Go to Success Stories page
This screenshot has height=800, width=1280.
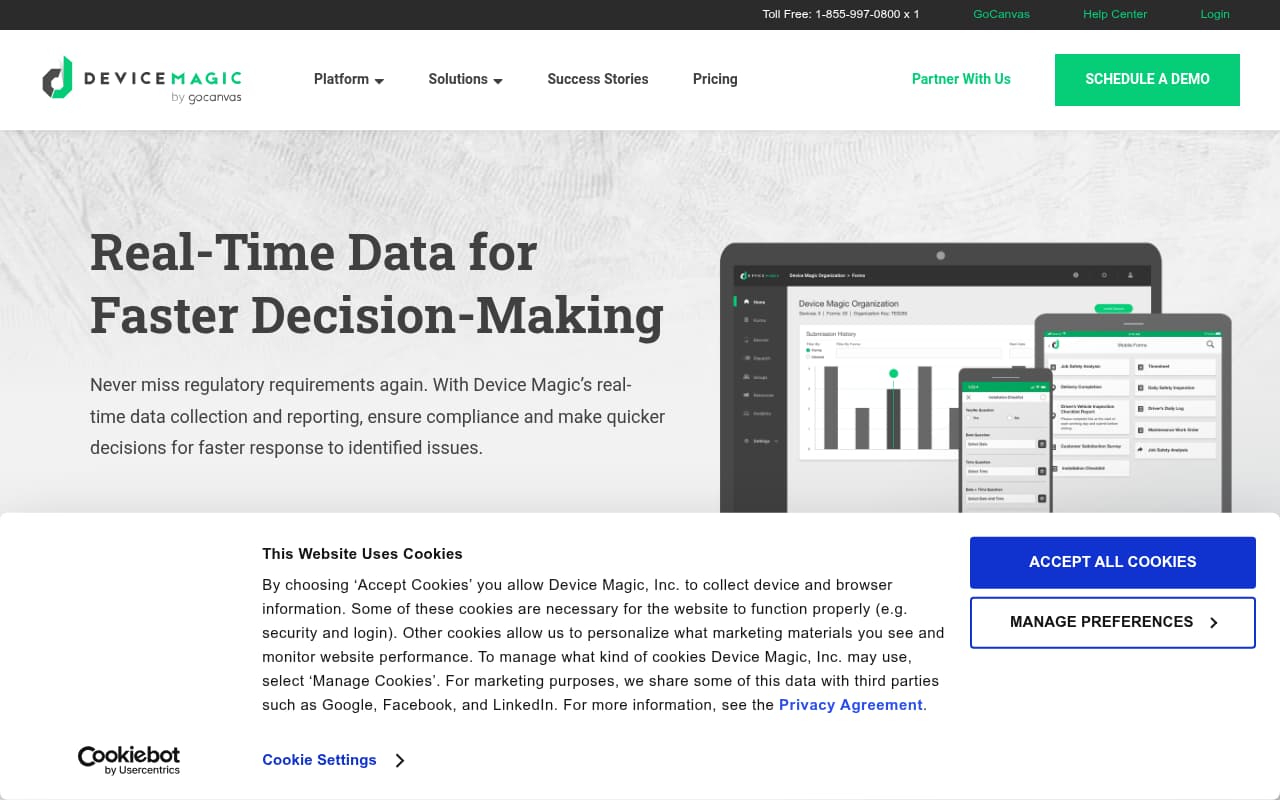[598, 79]
